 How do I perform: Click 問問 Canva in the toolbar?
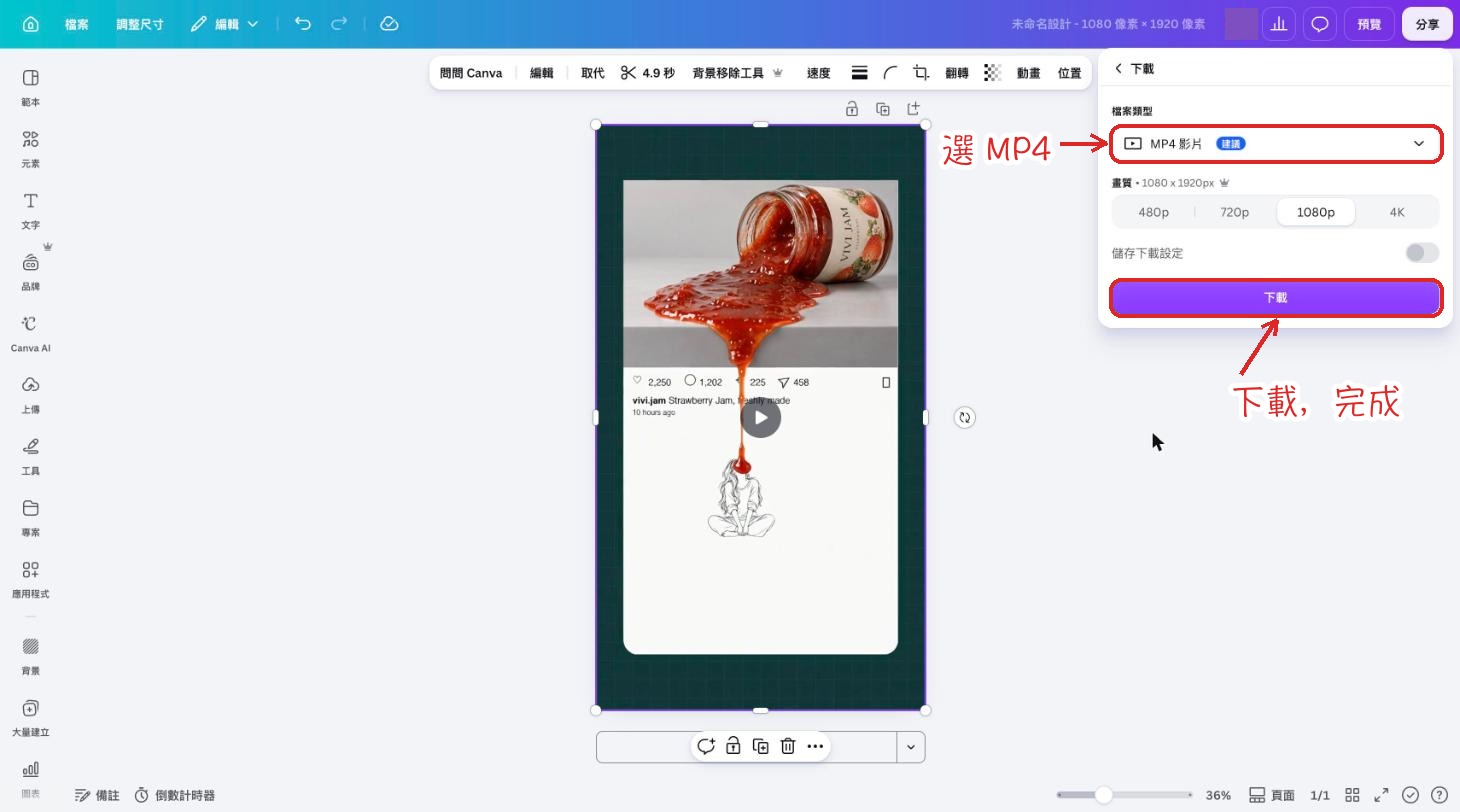point(471,73)
